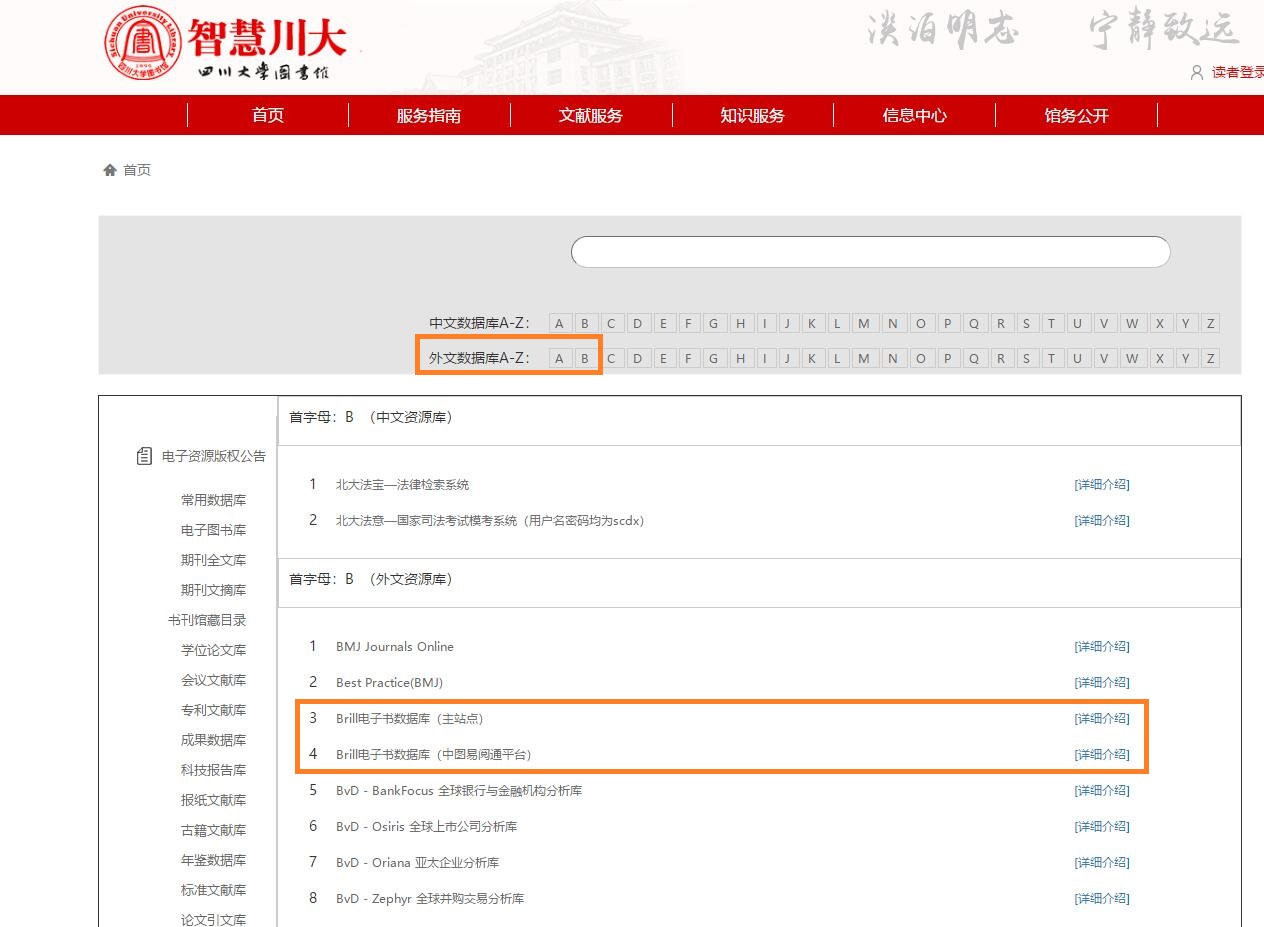Open 期刊全文库 in the sidebar

click(213, 560)
